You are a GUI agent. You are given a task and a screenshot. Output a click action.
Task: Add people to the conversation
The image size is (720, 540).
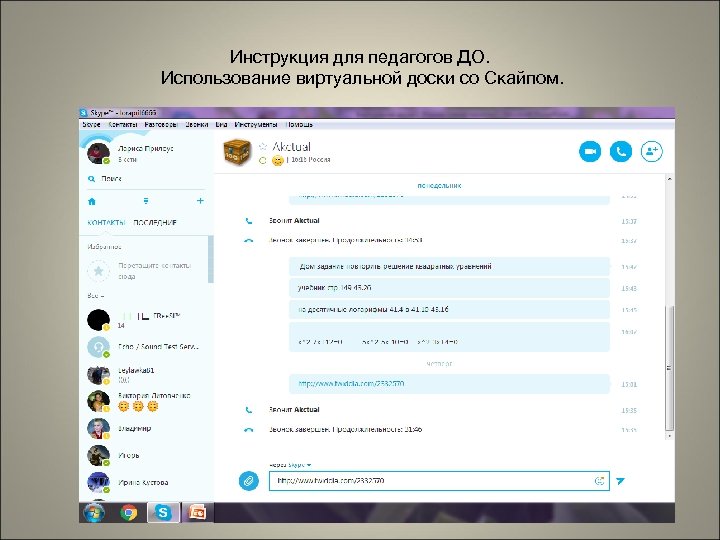point(652,152)
